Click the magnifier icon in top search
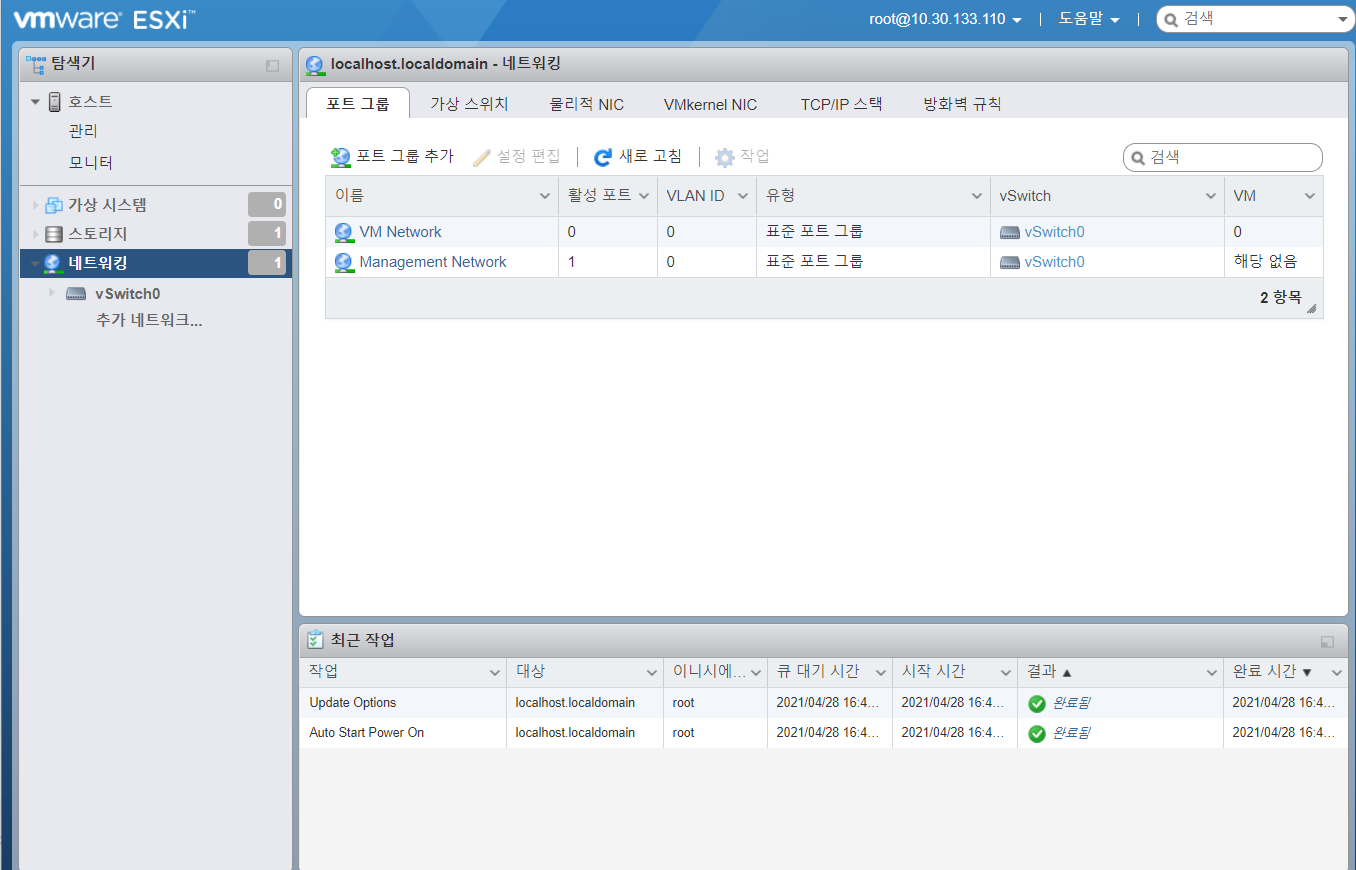1356x870 pixels. tap(1171, 19)
